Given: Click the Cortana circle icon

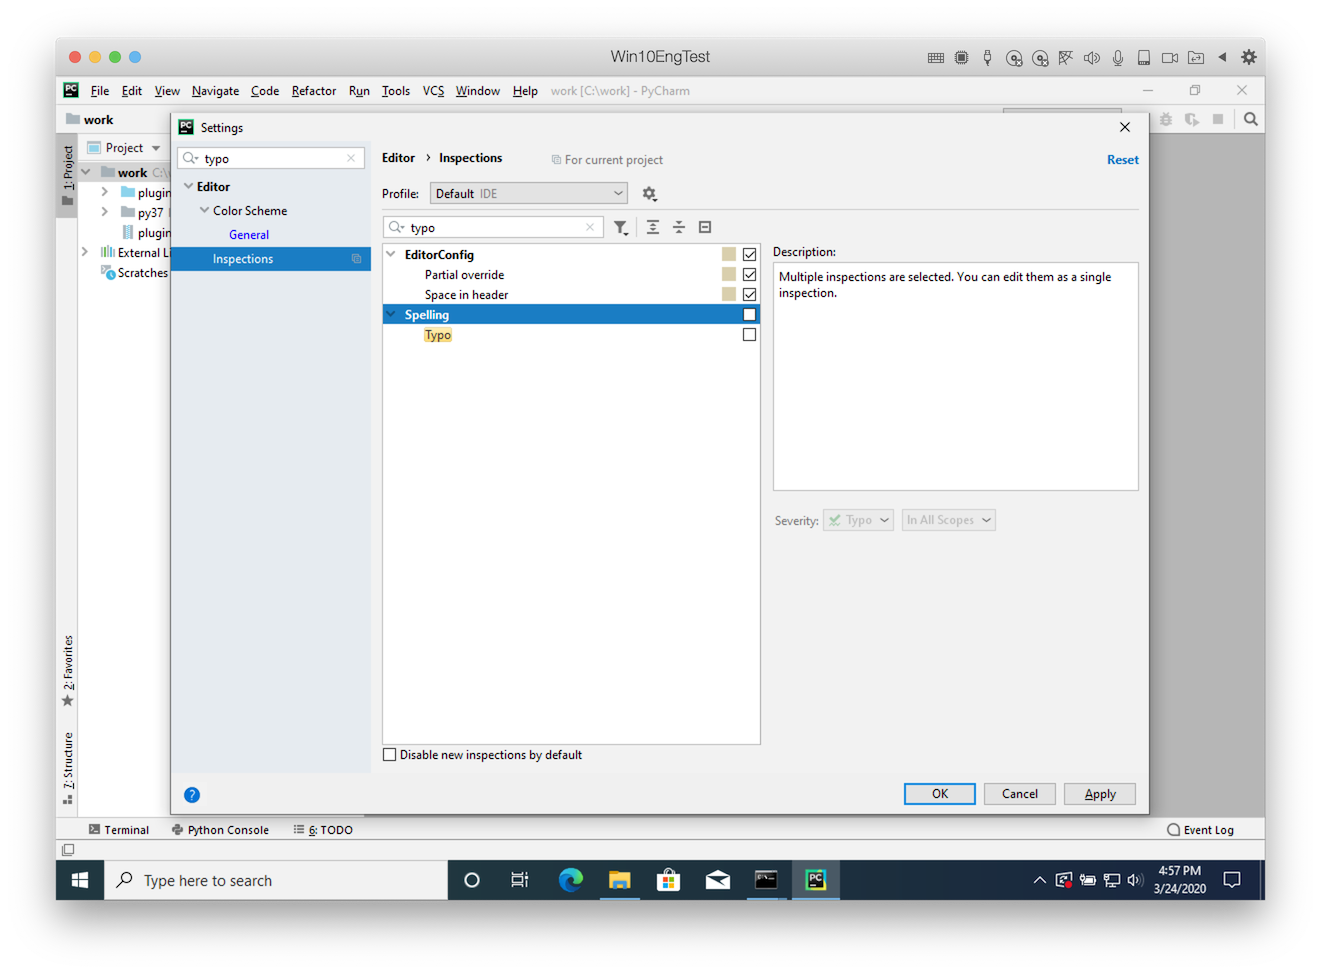Looking at the screenshot, I should click(472, 880).
